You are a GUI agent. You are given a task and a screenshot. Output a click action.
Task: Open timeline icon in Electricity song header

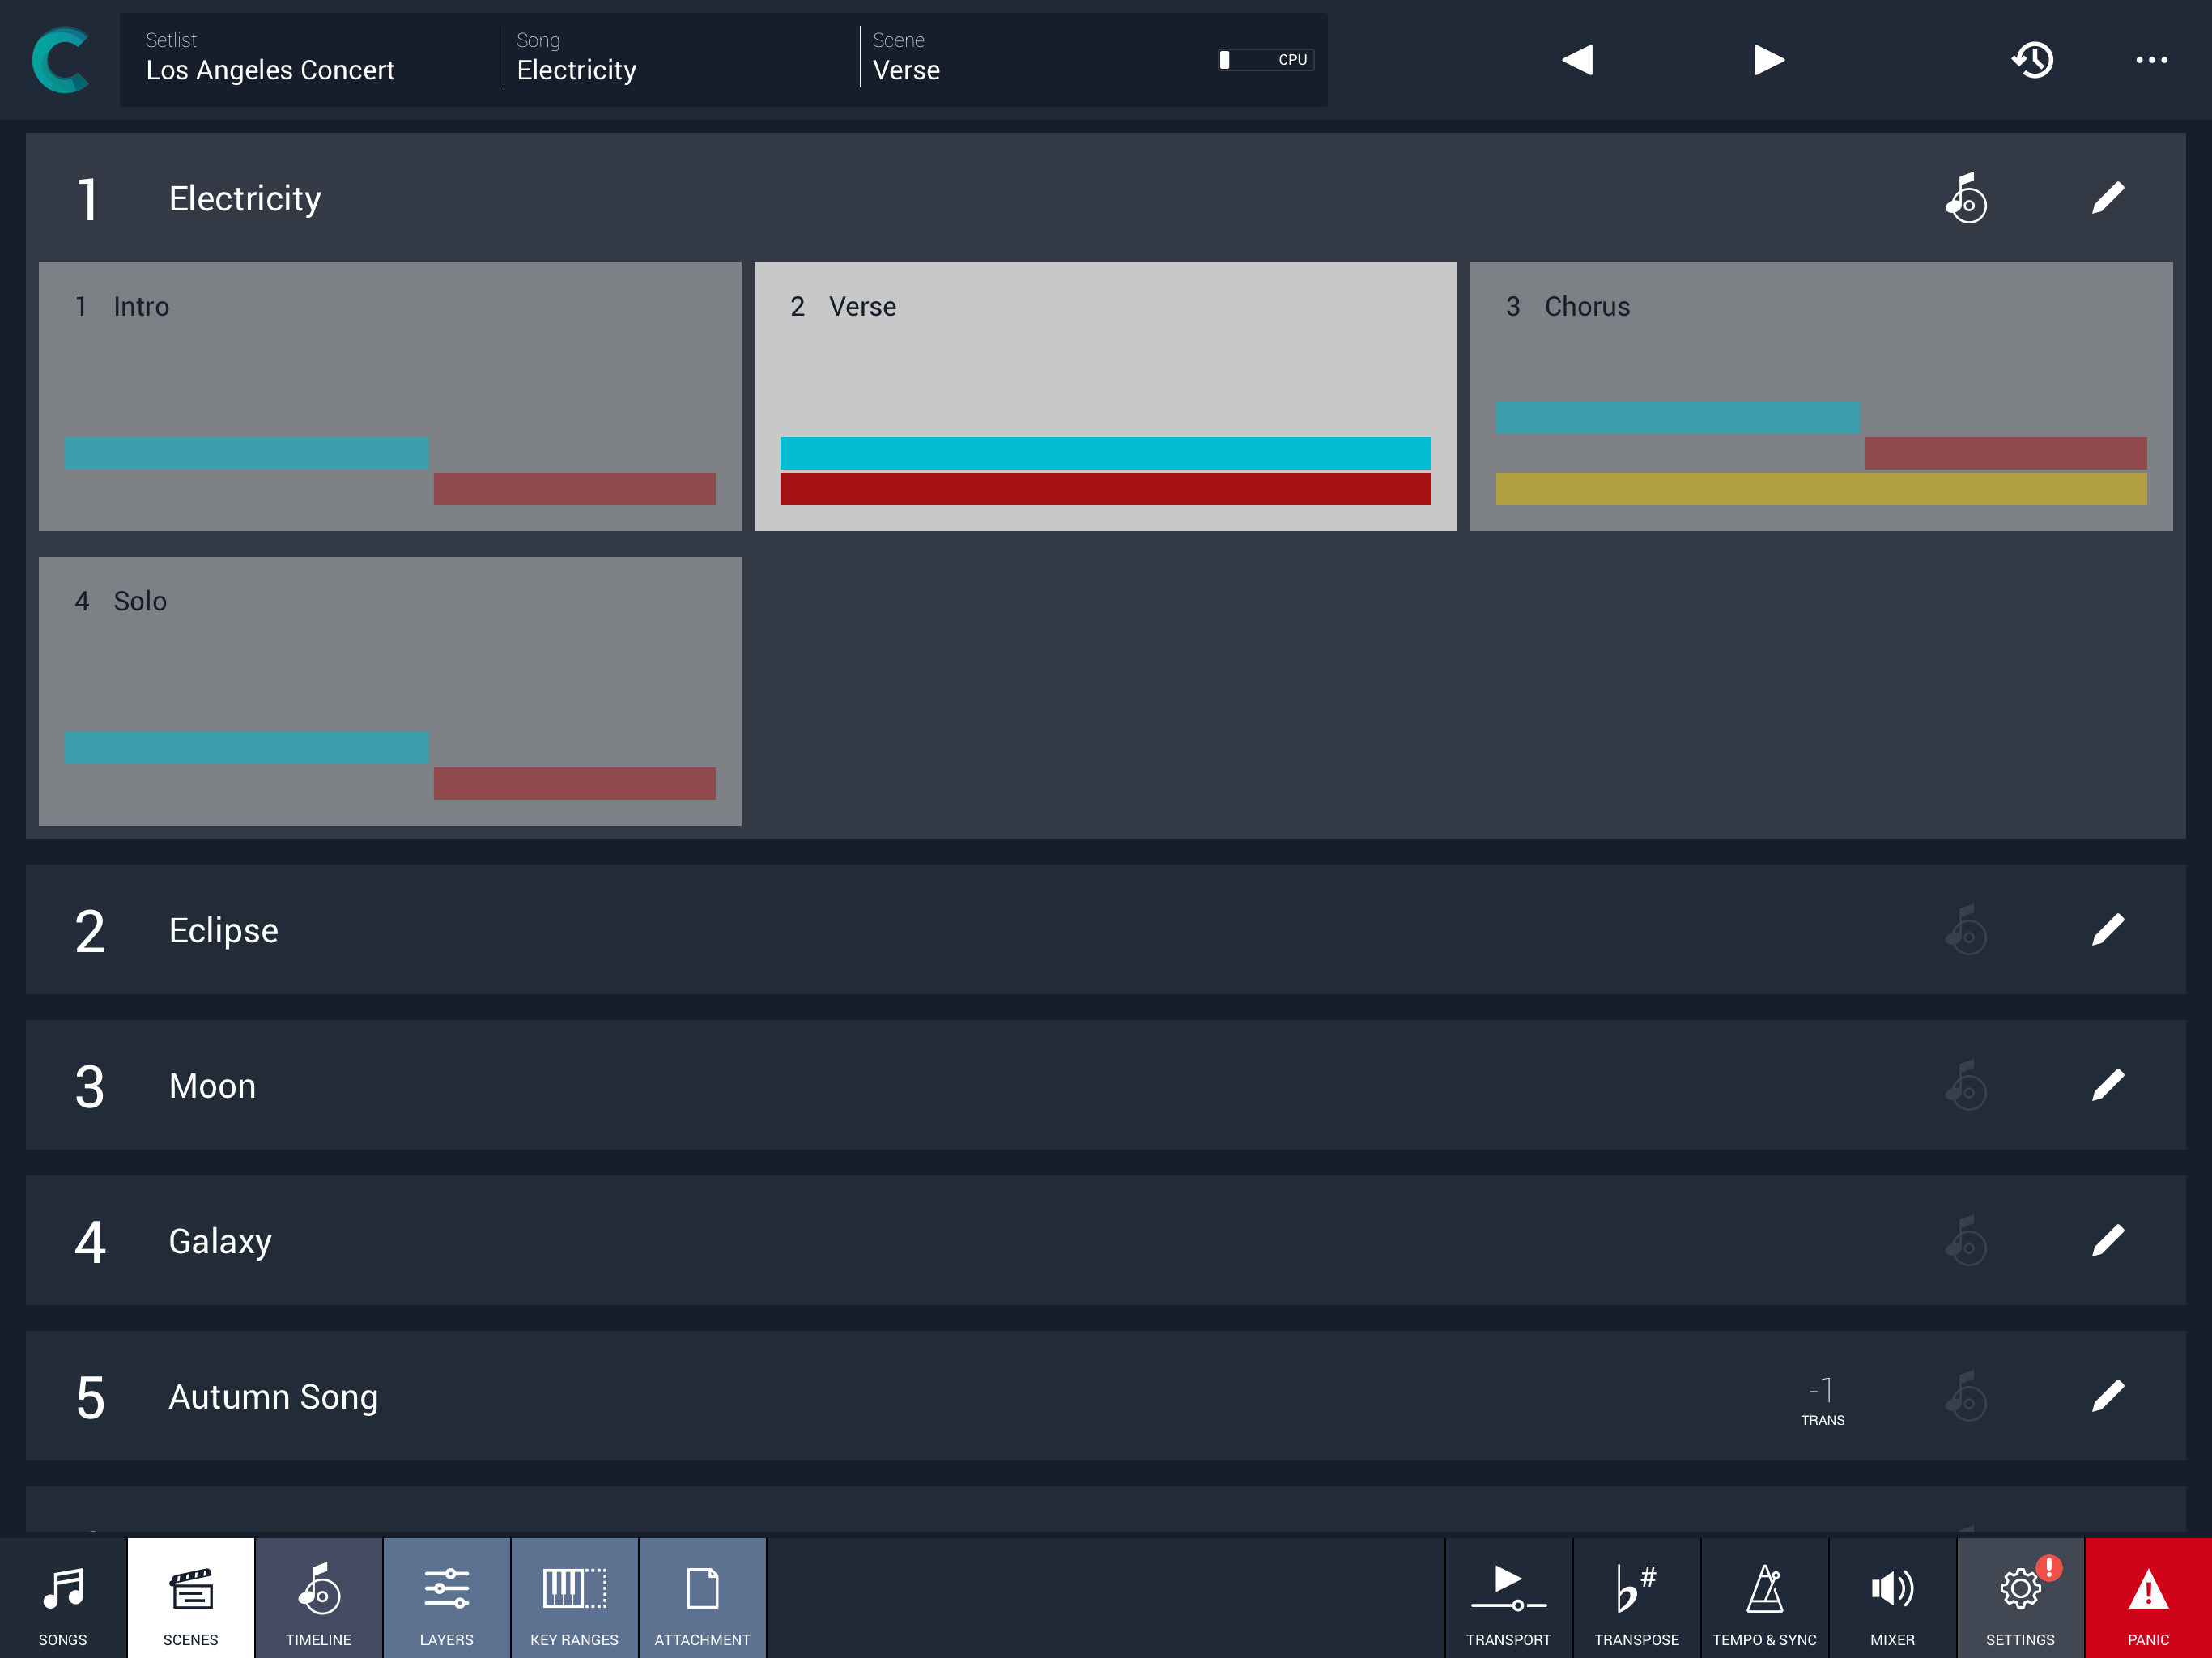tap(1966, 198)
